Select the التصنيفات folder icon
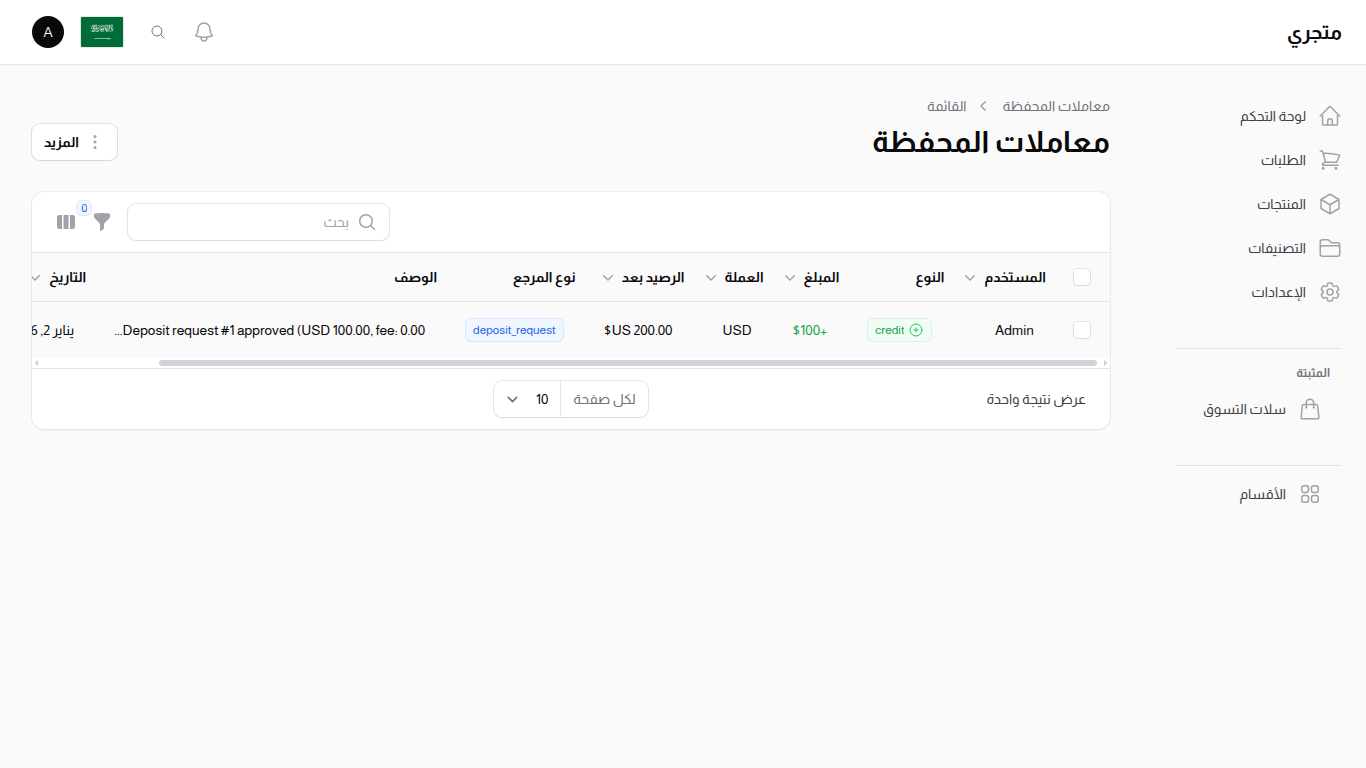1366x768 pixels. 1330,247
